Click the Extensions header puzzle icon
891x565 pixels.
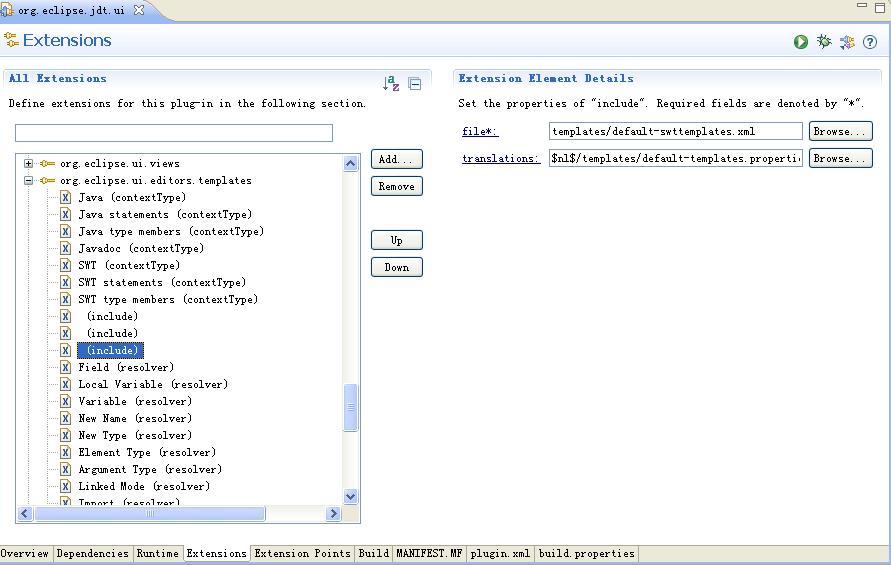[11, 40]
